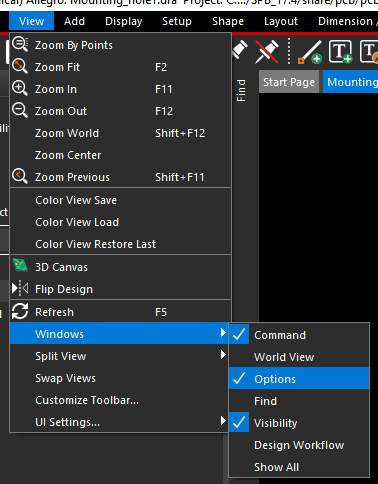
Task: Click the Zoom In plus magnifier icon
Action: point(20,89)
